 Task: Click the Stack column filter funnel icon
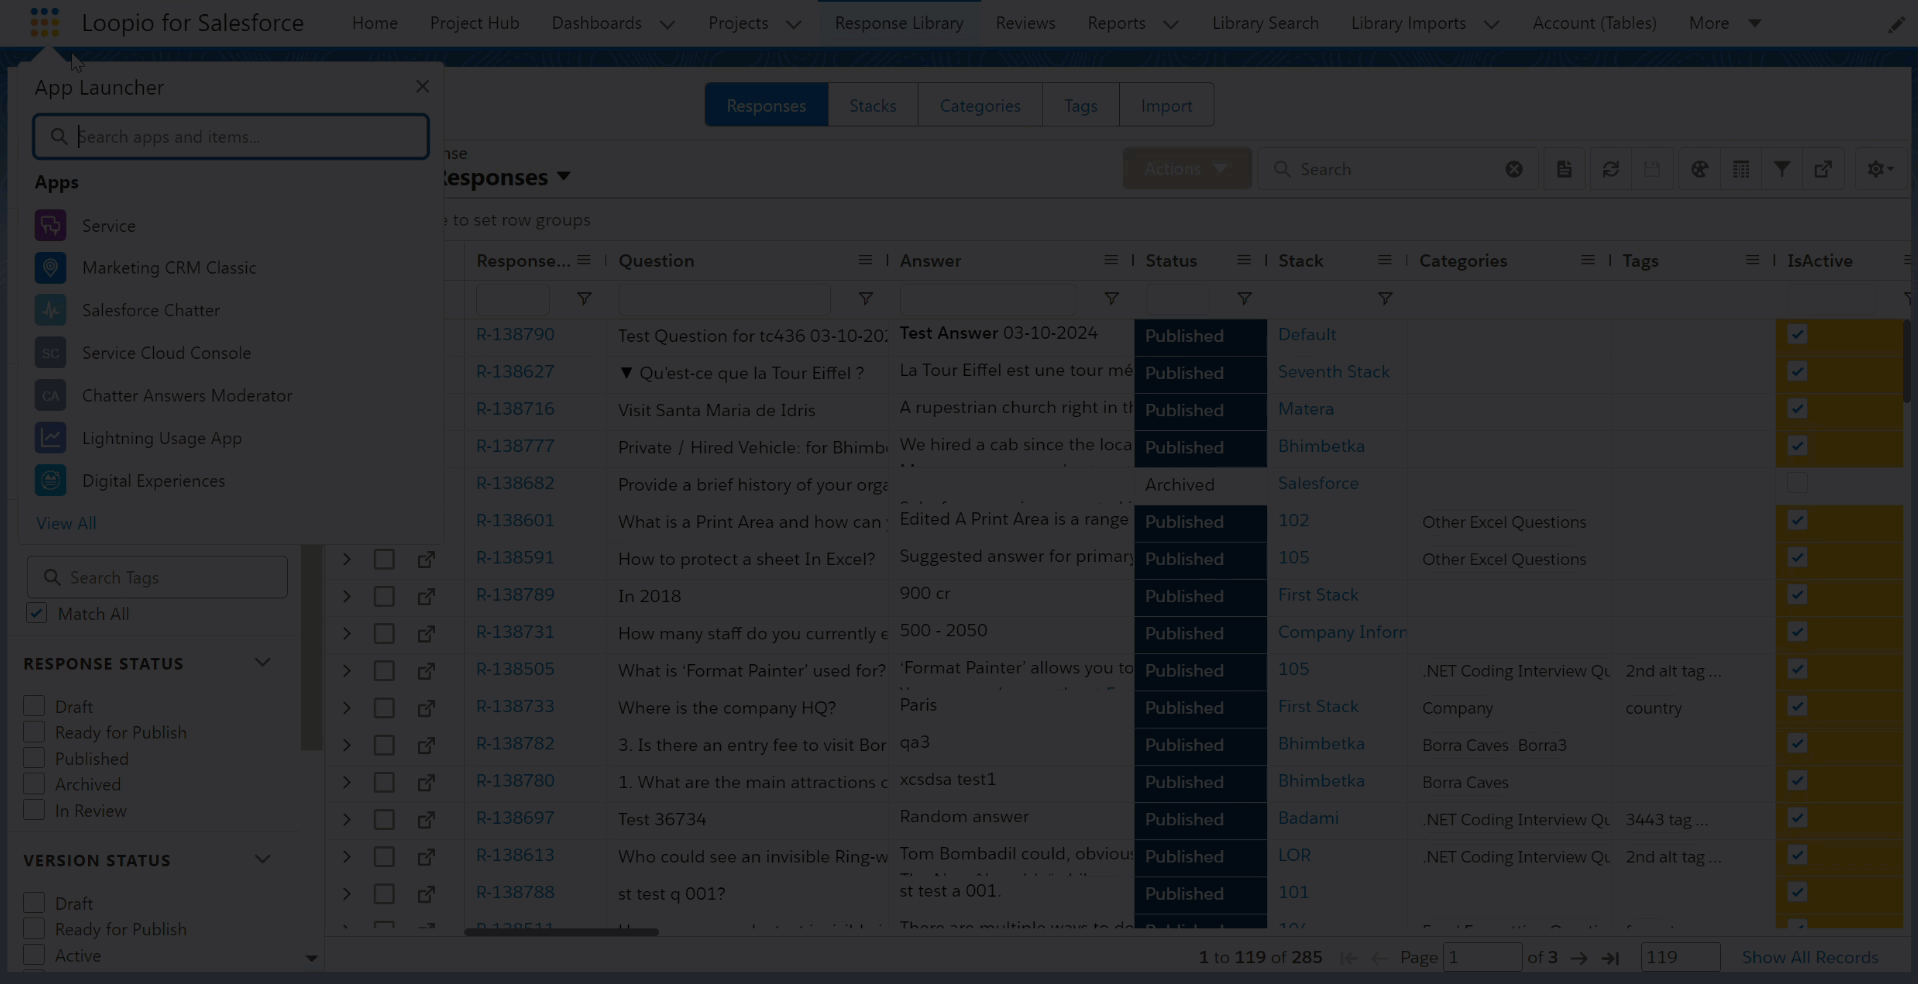coord(1385,299)
